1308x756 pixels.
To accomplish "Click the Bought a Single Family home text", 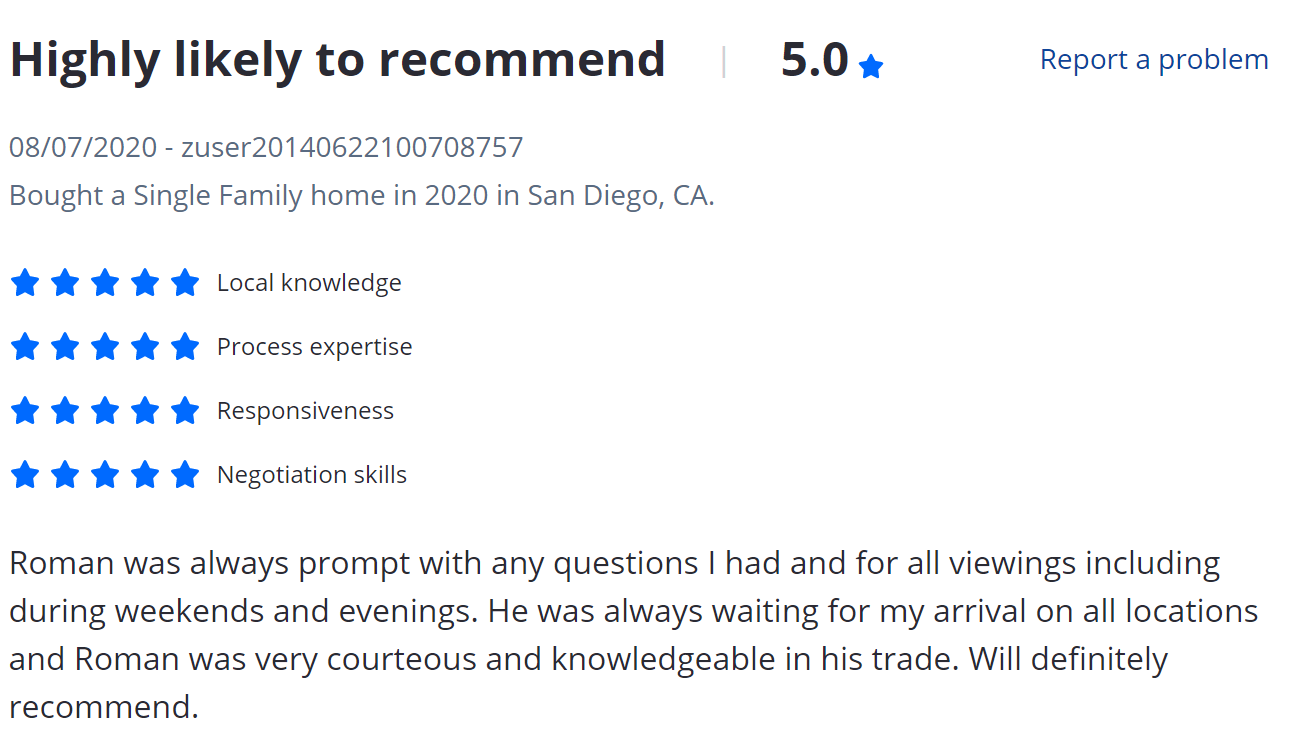I will click(361, 195).
